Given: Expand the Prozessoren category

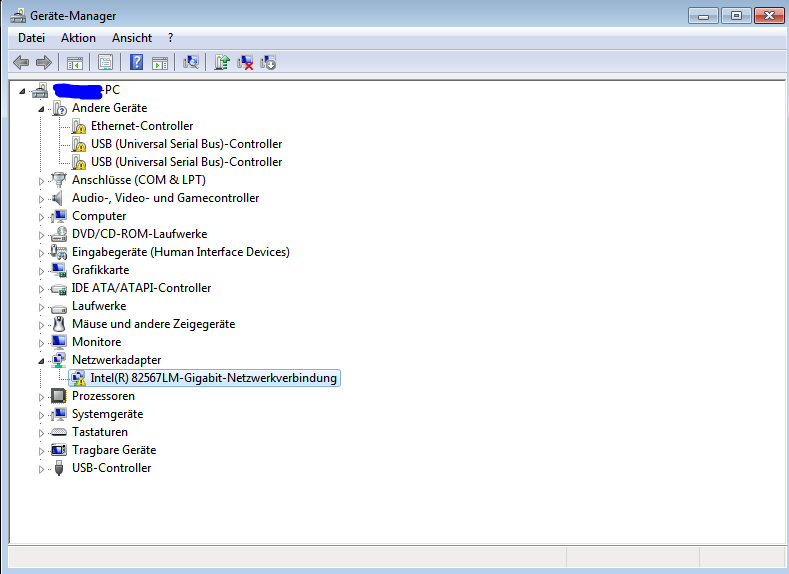Looking at the screenshot, I should [42, 396].
